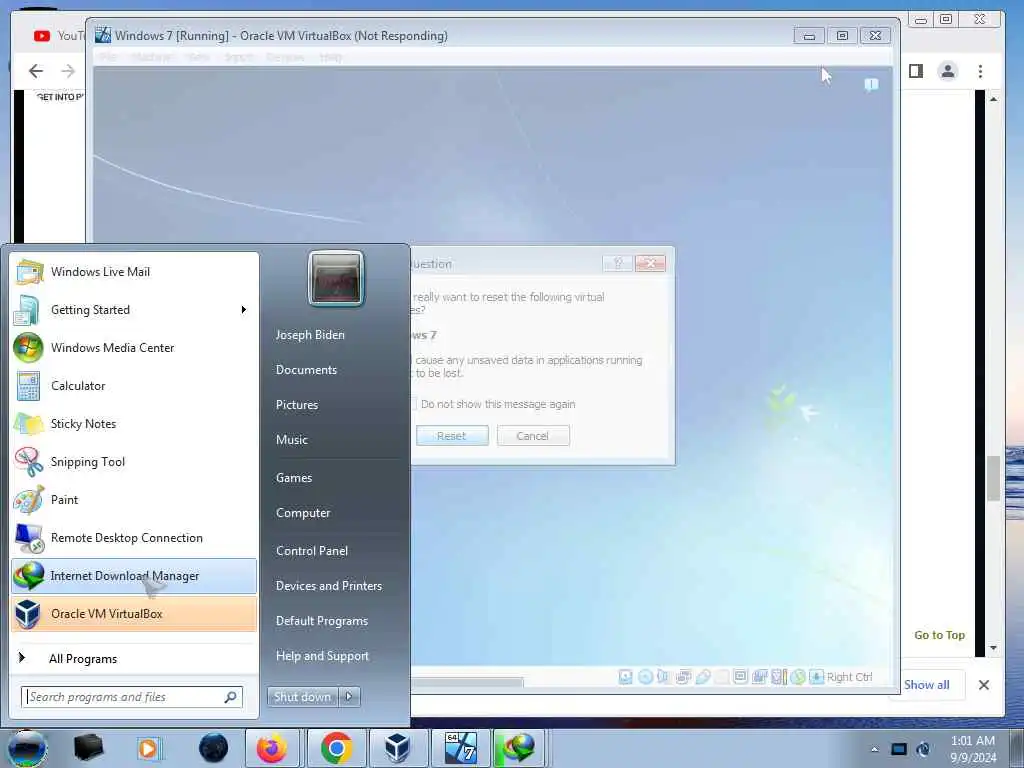Open Firefox from the taskbar
1024x768 pixels.
(x=272, y=748)
